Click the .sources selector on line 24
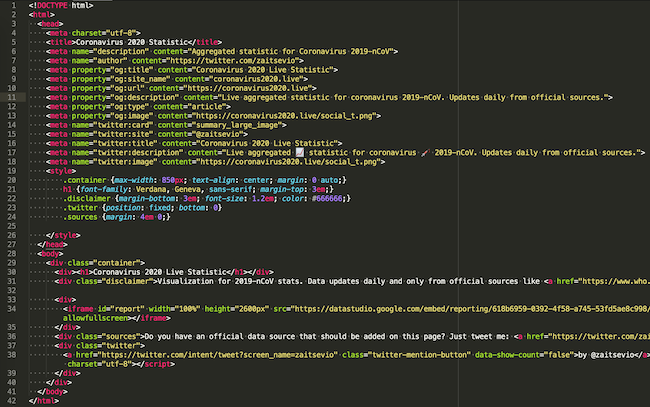 click(x=80, y=217)
